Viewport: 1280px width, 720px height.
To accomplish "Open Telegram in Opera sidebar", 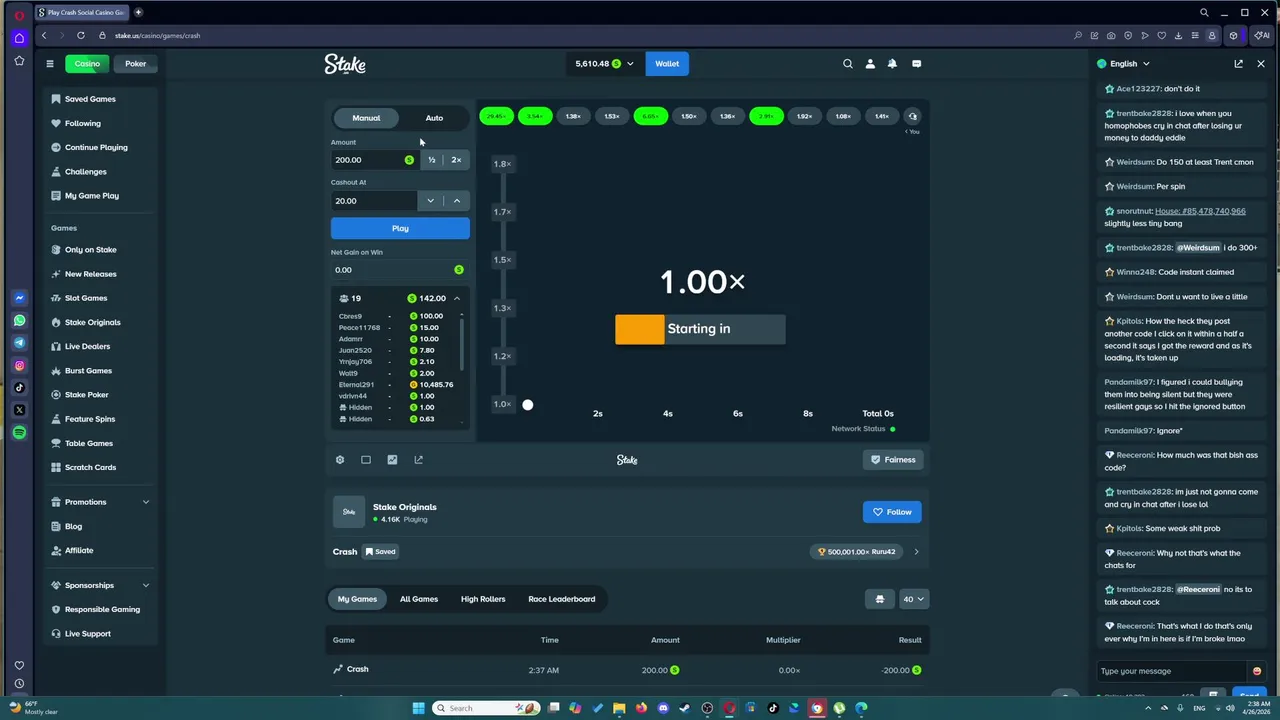I will click(x=19, y=343).
